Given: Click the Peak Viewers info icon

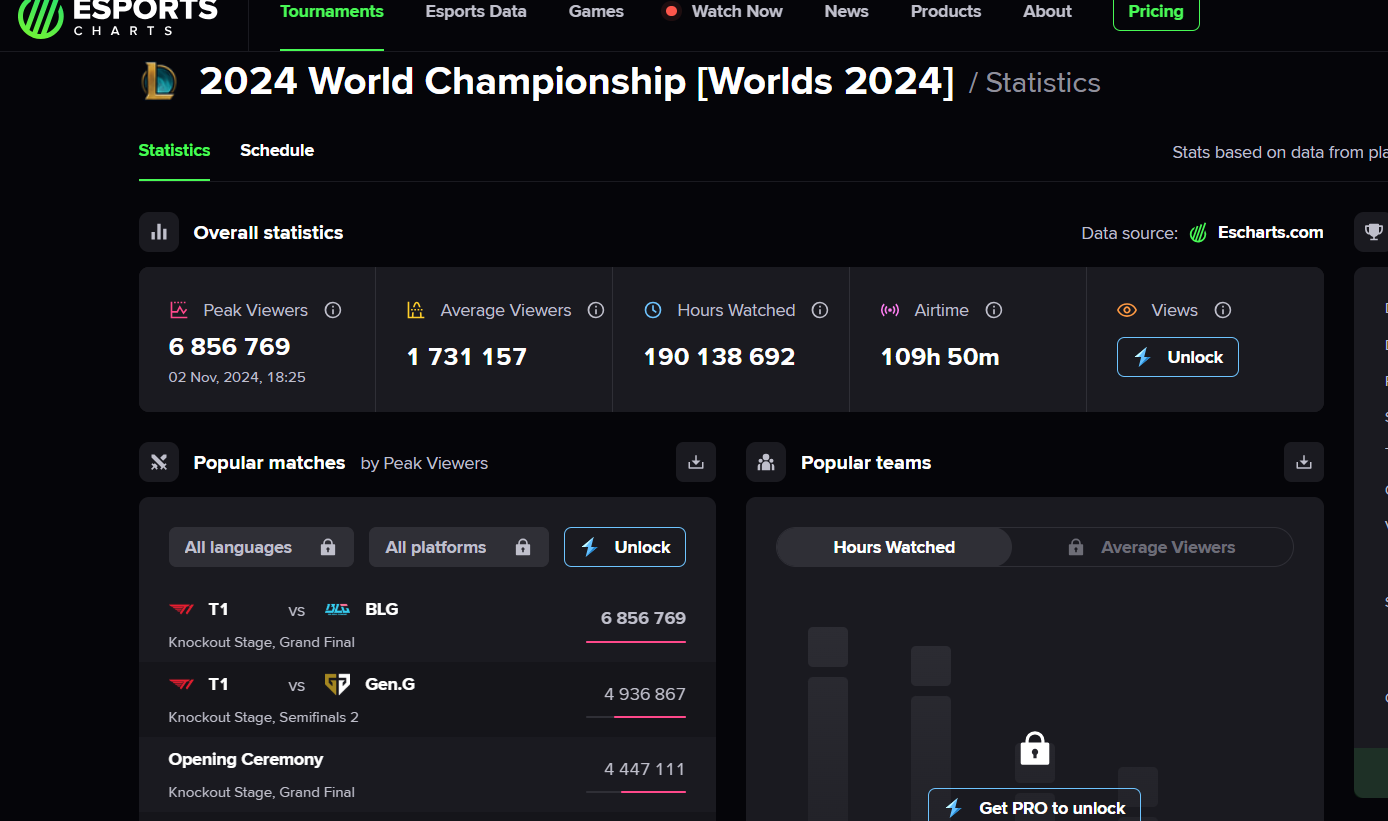Looking at the screenshot, I should pyautogui.click(x=333, y=310).
